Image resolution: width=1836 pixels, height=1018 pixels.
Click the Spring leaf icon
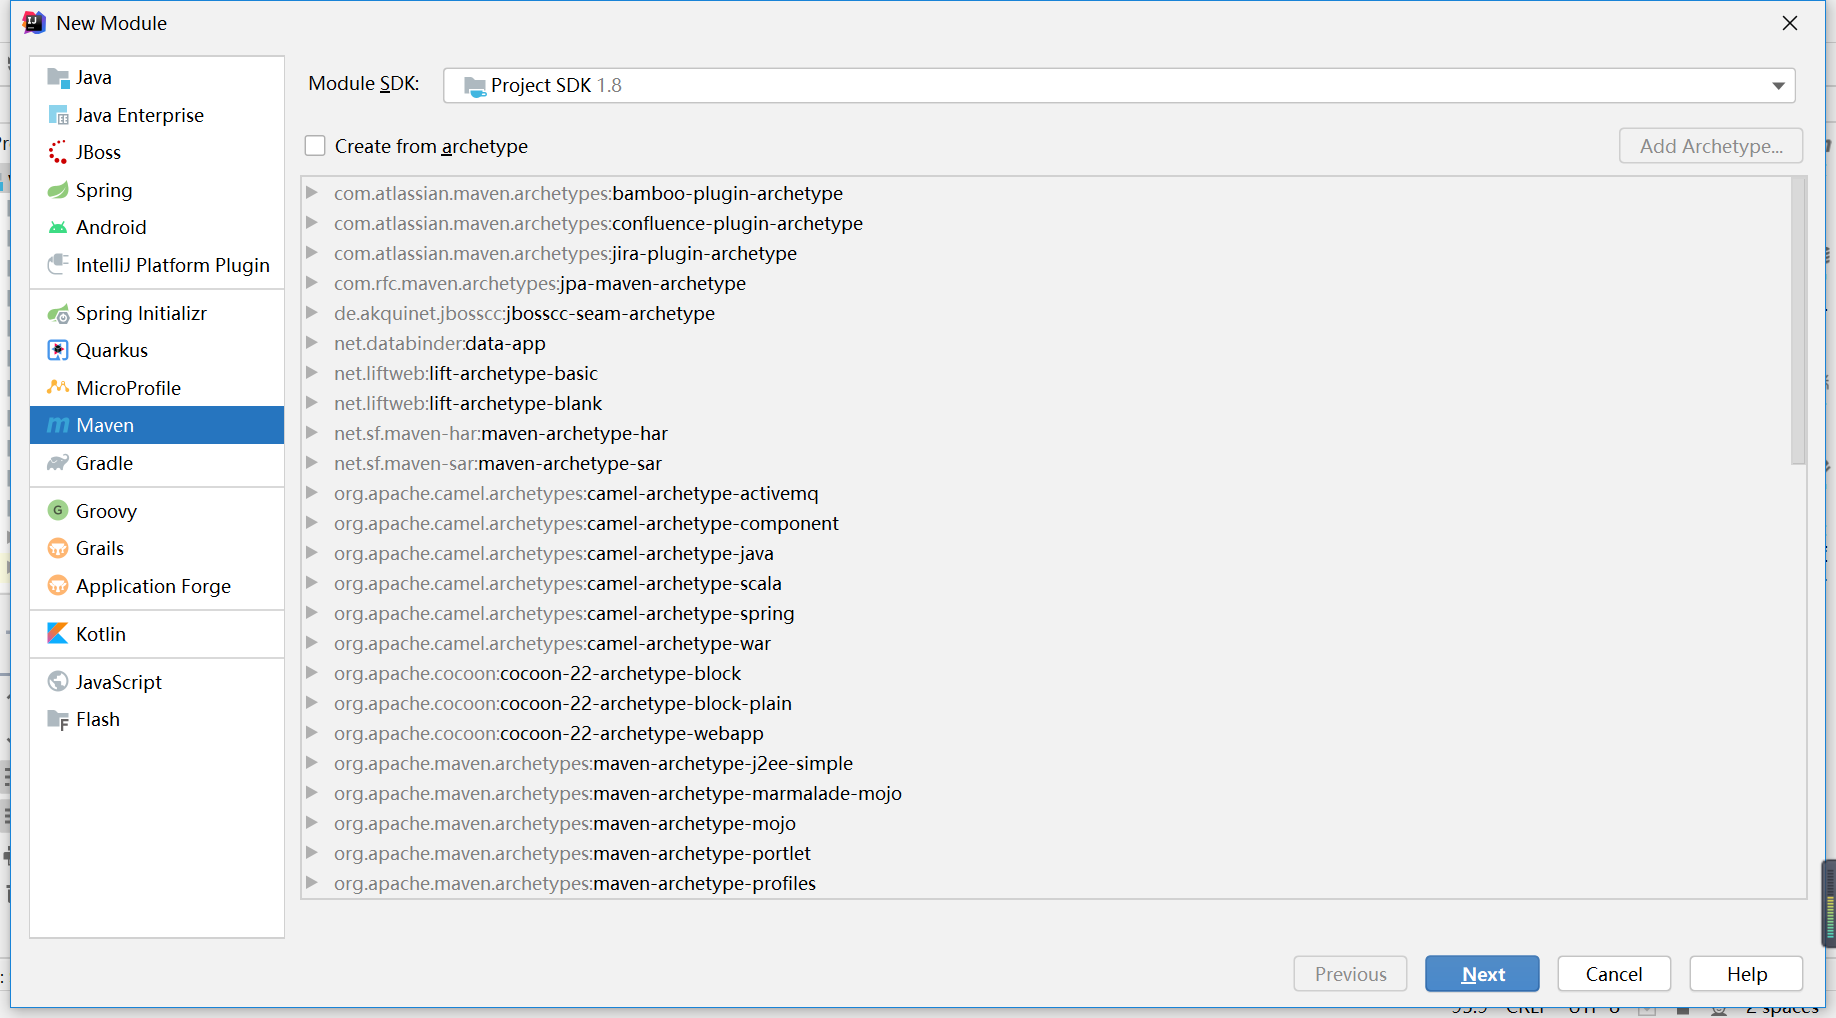(58, 190)
